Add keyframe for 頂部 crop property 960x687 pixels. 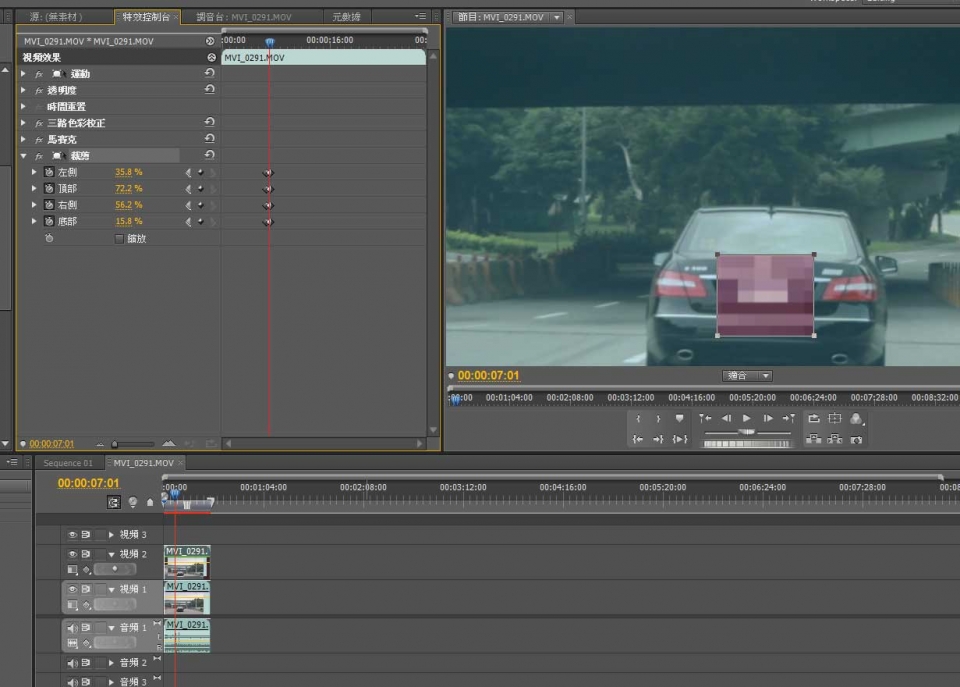point(200,188)
